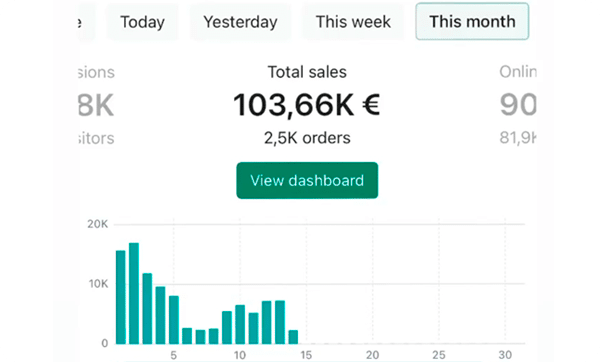Open the partially visible visitors metric card
The image size is (600, 362).
tap(96, 104)
